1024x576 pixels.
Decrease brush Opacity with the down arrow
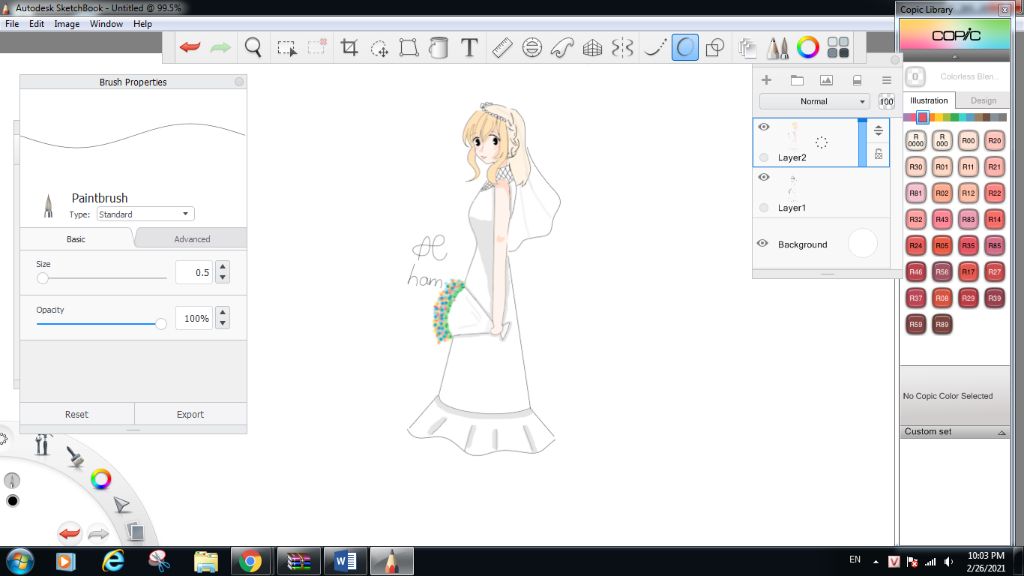point(223,323)
